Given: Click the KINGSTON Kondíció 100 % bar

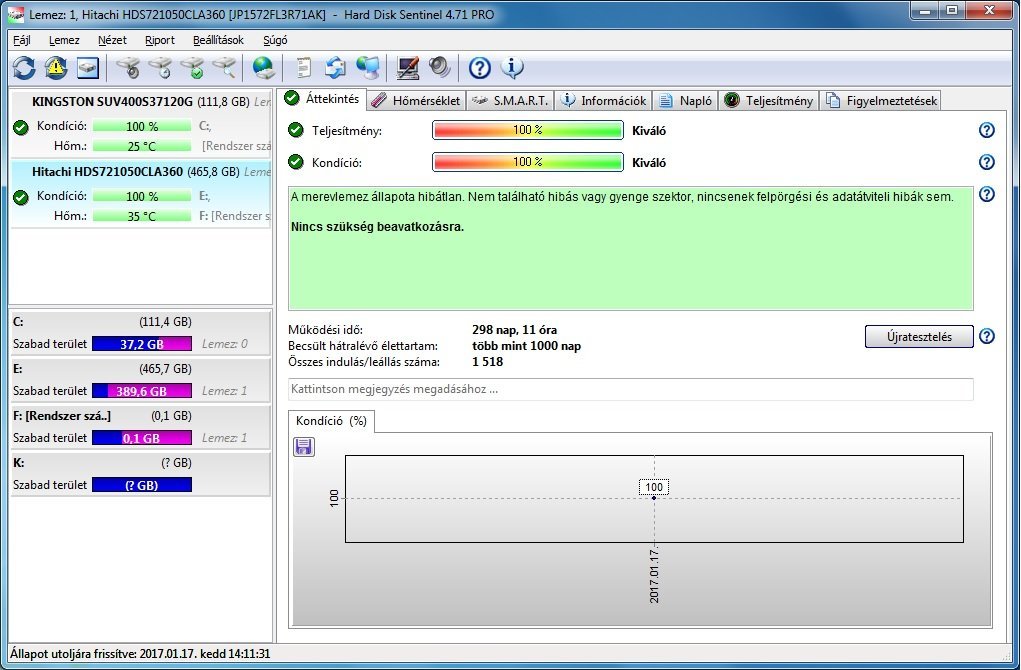Looking at the screenshot, I should (x=142, y=126).
